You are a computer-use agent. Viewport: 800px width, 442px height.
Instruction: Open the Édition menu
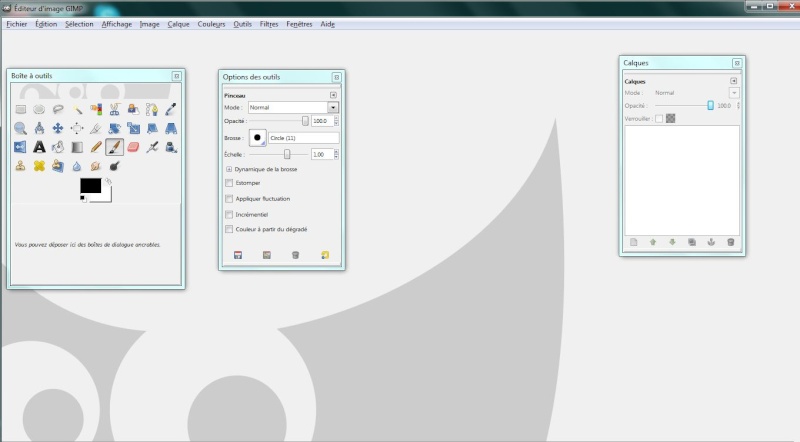click(46, 24)
